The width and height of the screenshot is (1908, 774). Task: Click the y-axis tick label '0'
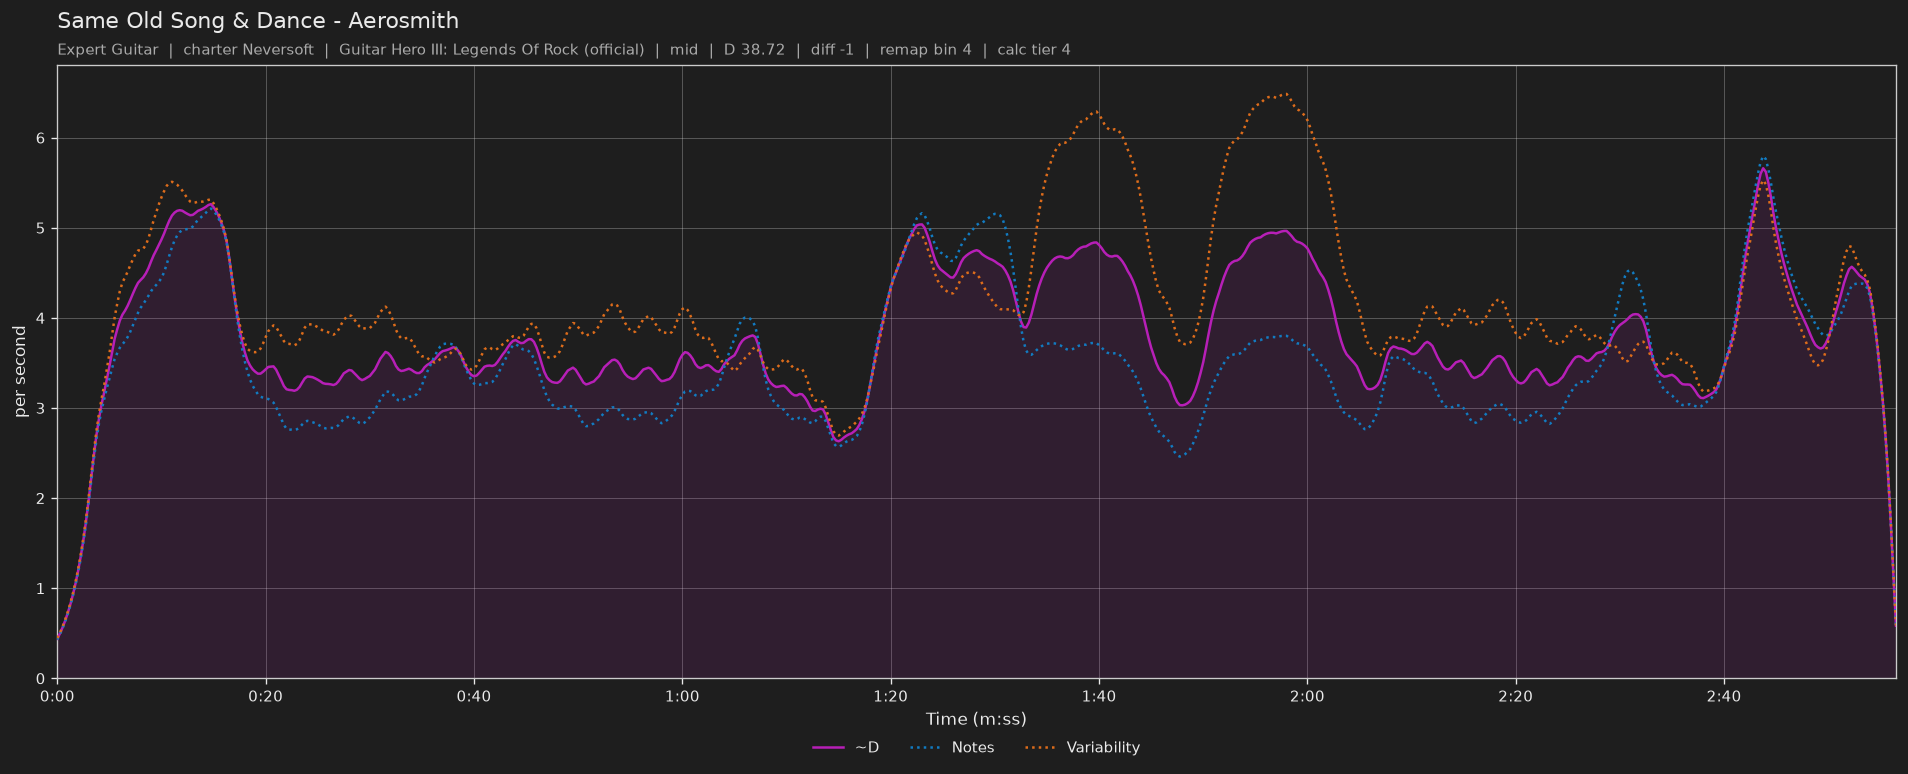tap(43, 679)
